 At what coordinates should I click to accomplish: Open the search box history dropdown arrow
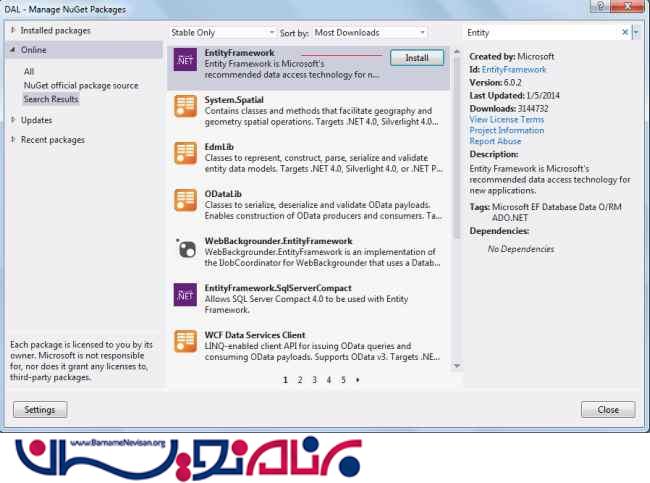point(636,32)
